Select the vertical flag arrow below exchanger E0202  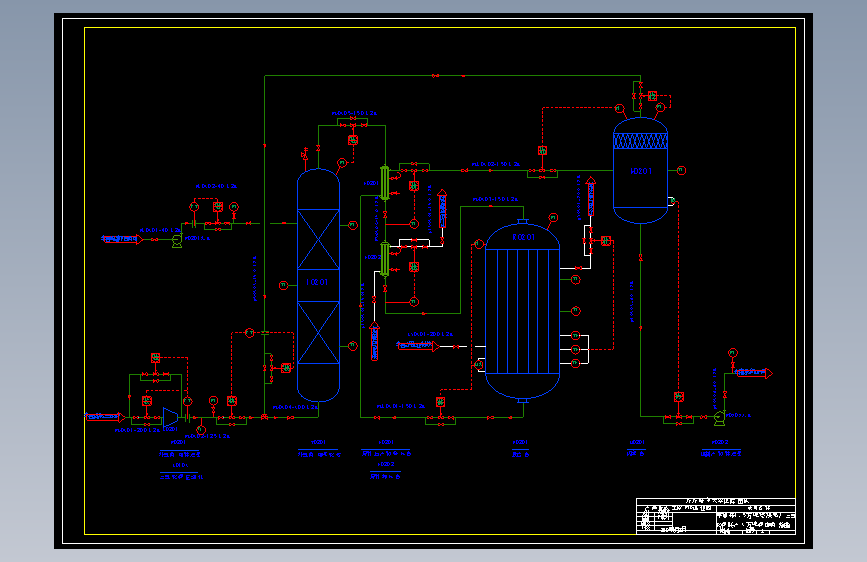(375, 341)
